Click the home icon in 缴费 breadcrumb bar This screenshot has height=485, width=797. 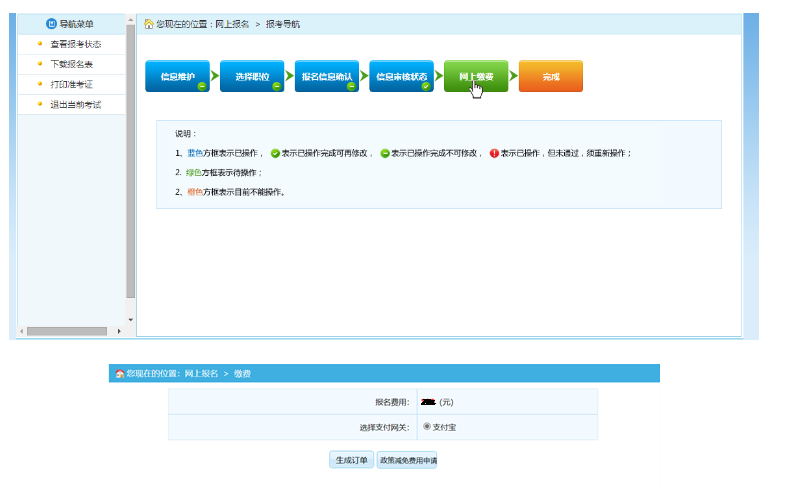(120, 374)
